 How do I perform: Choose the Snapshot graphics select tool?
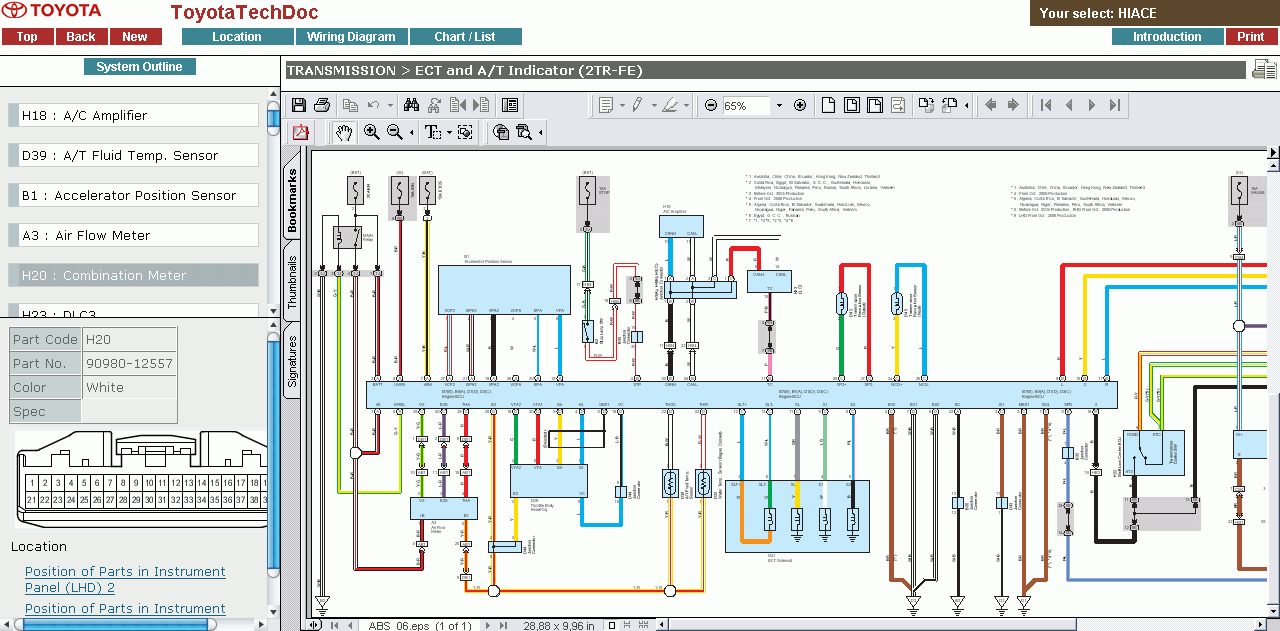pyautogui.click(x=465, y=132)
